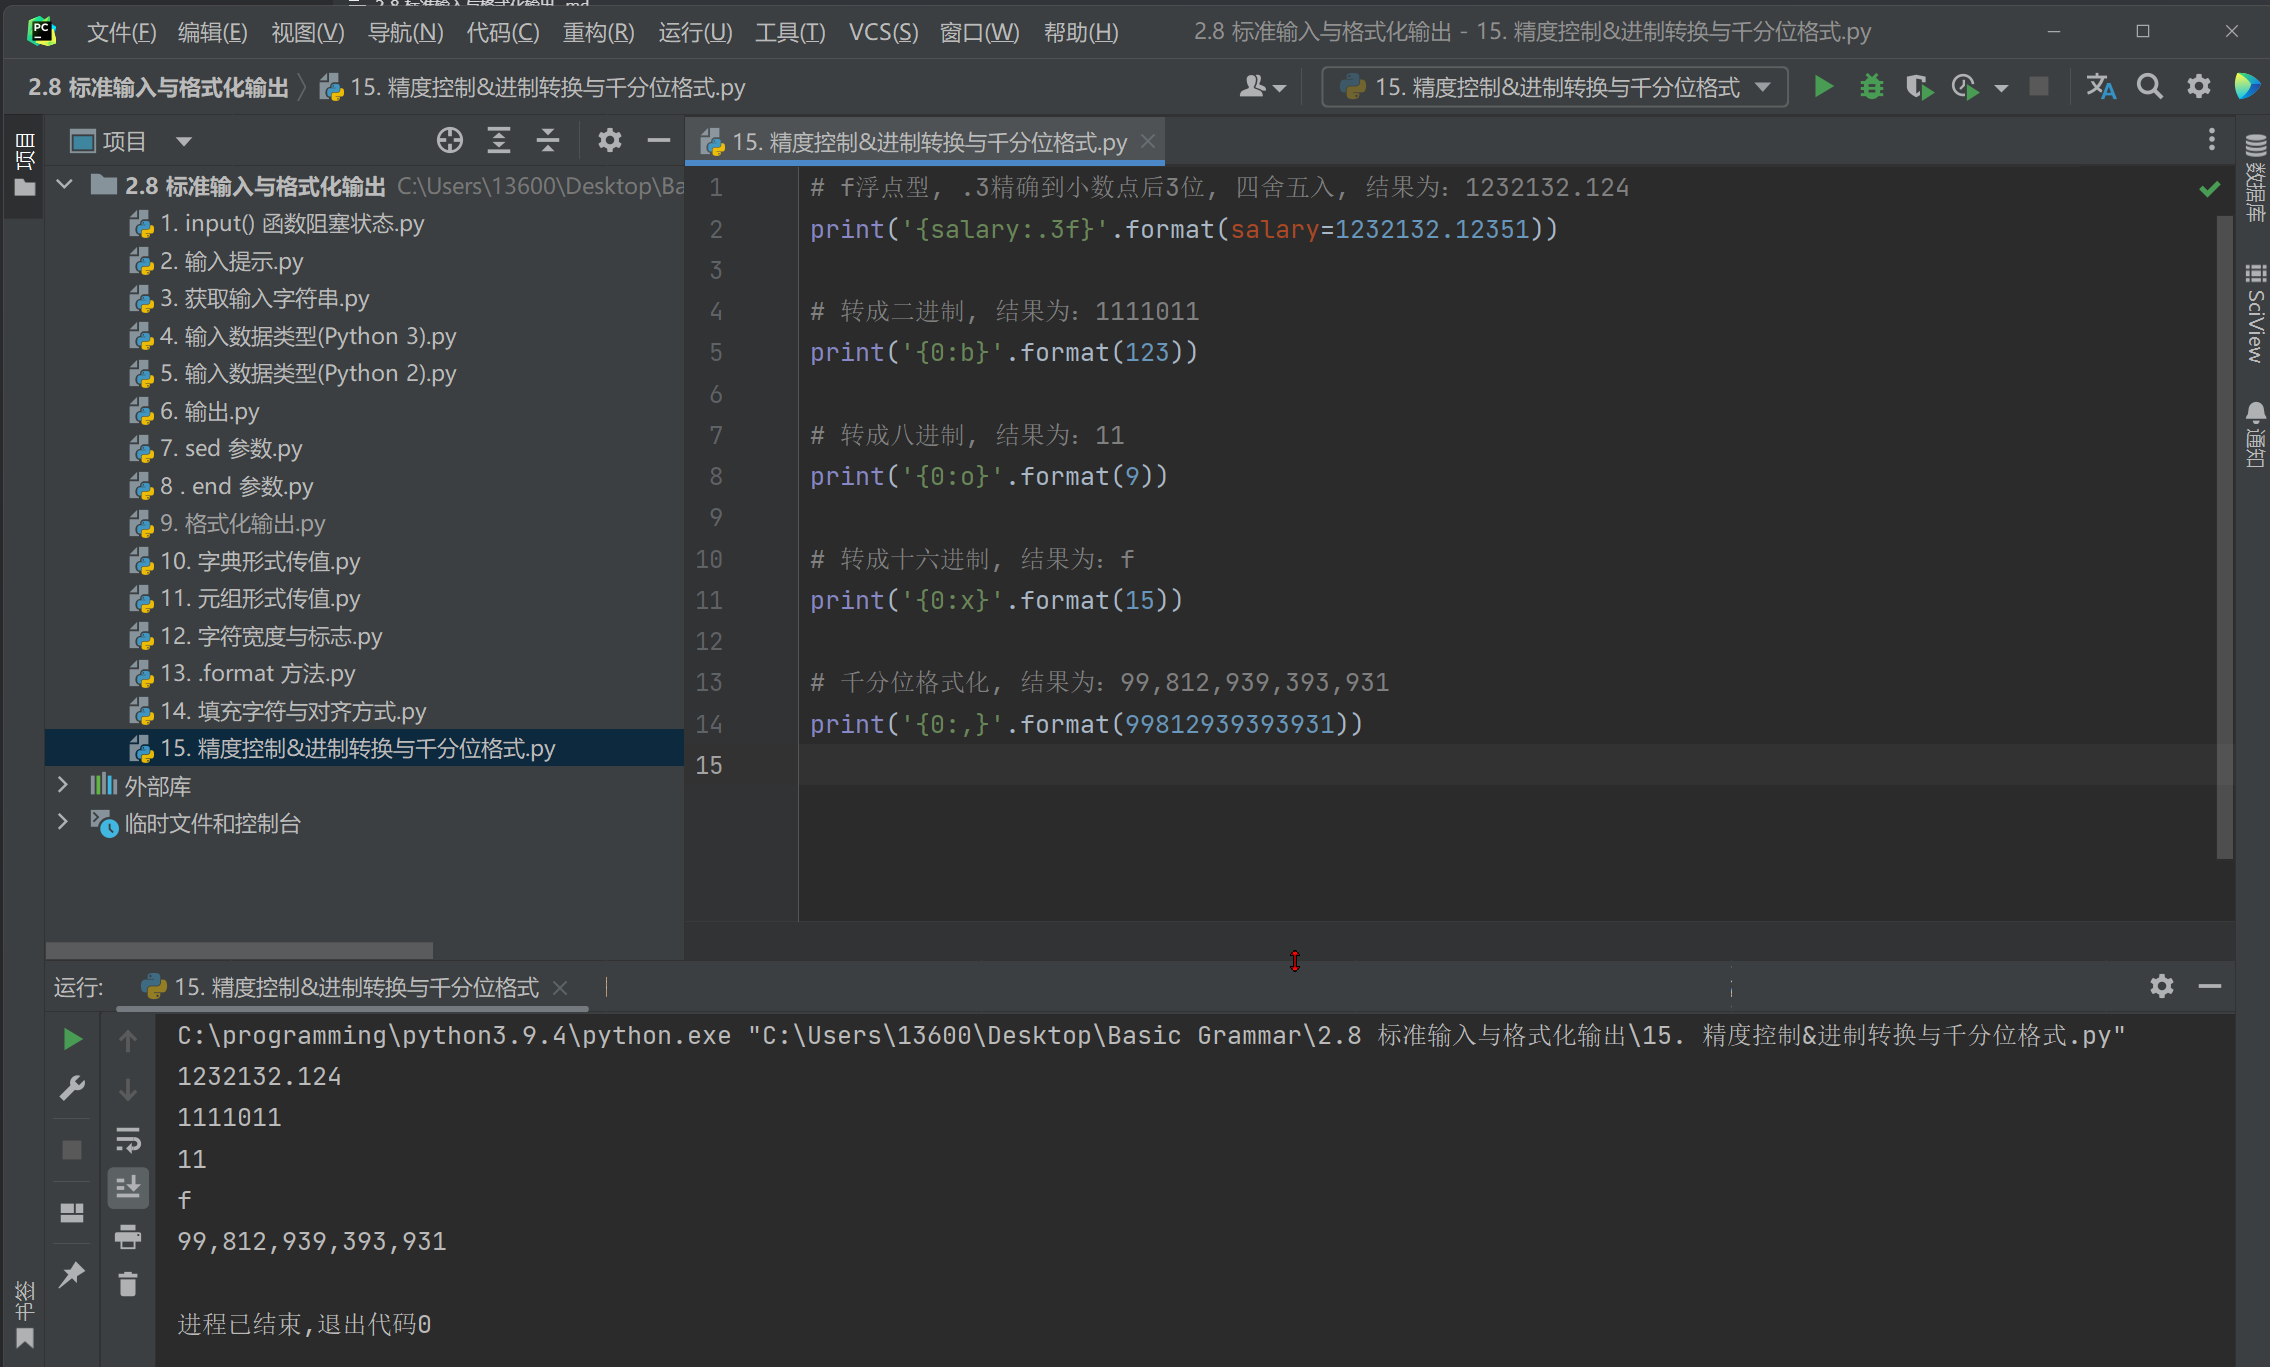This screenshot has height=1367, width=2270.
Task: Toggle the 项目 tool window on left stripe
Action: click(24, 164)
